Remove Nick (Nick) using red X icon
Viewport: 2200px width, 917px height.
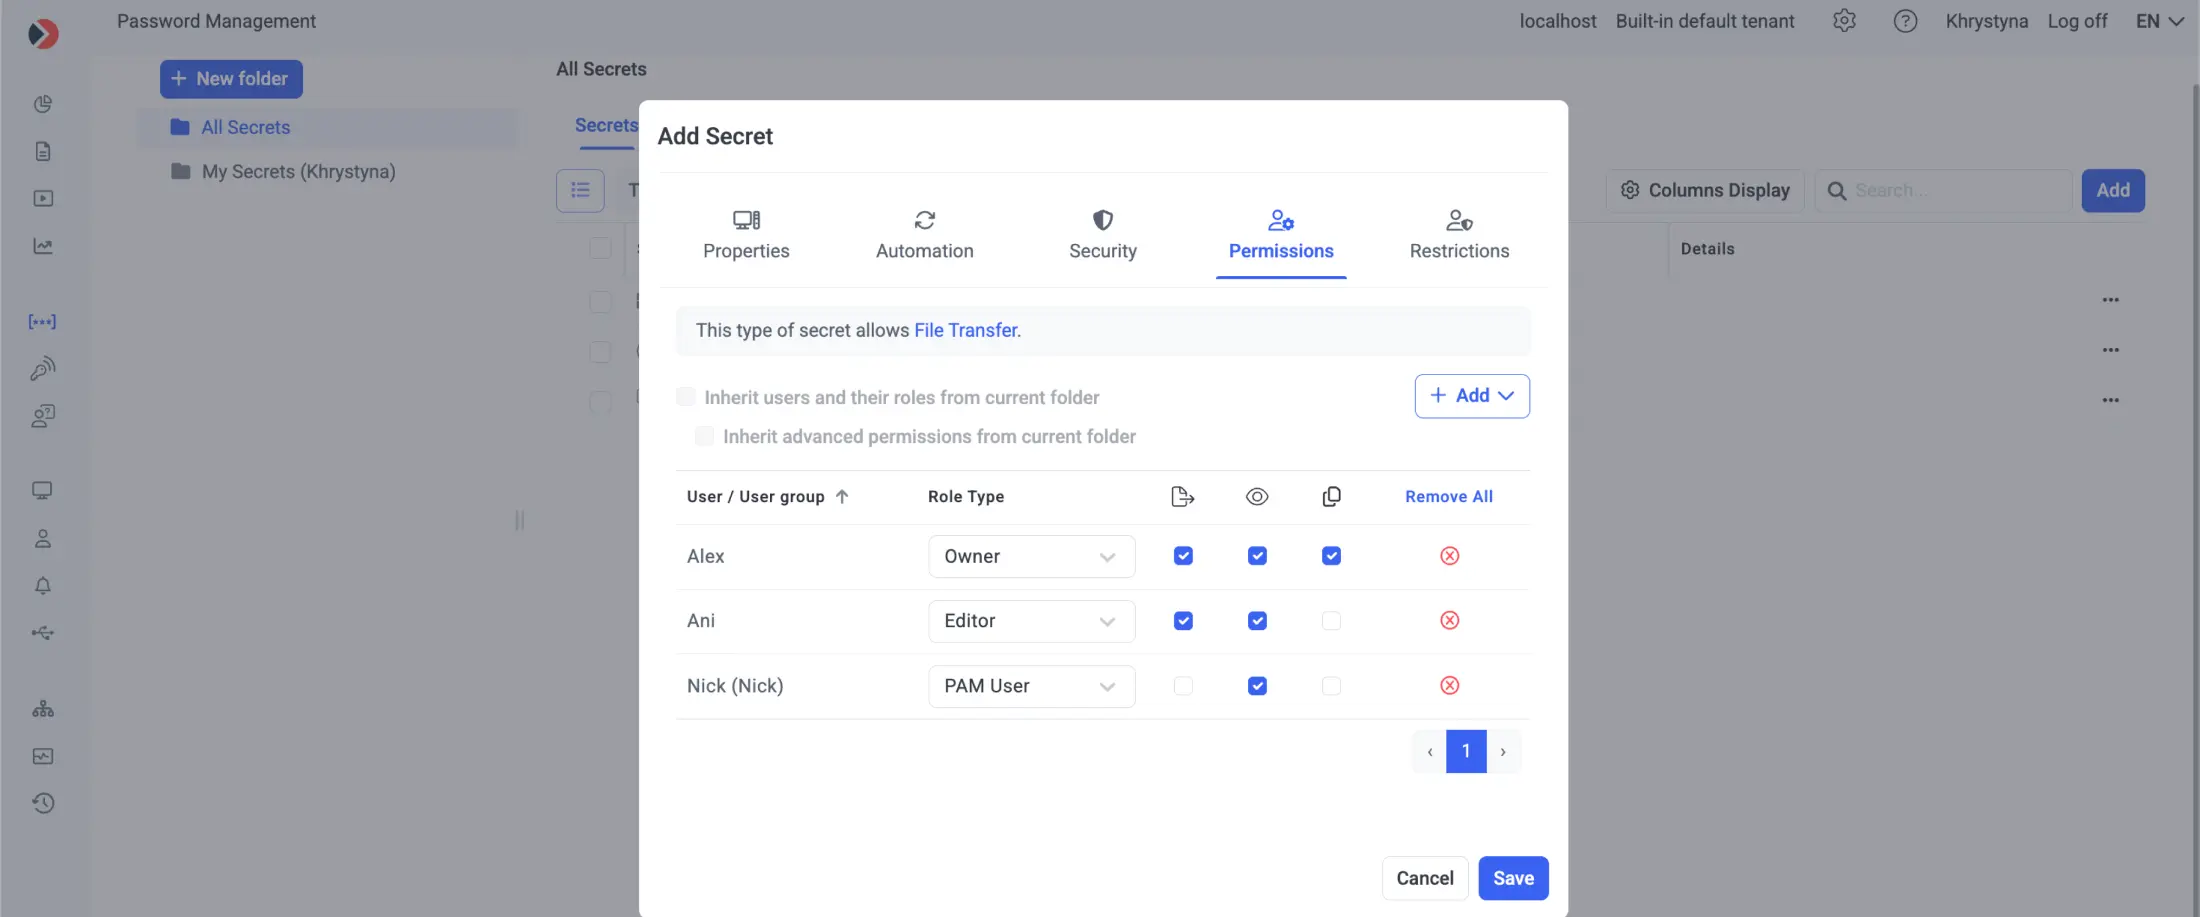click(1449, 686)
